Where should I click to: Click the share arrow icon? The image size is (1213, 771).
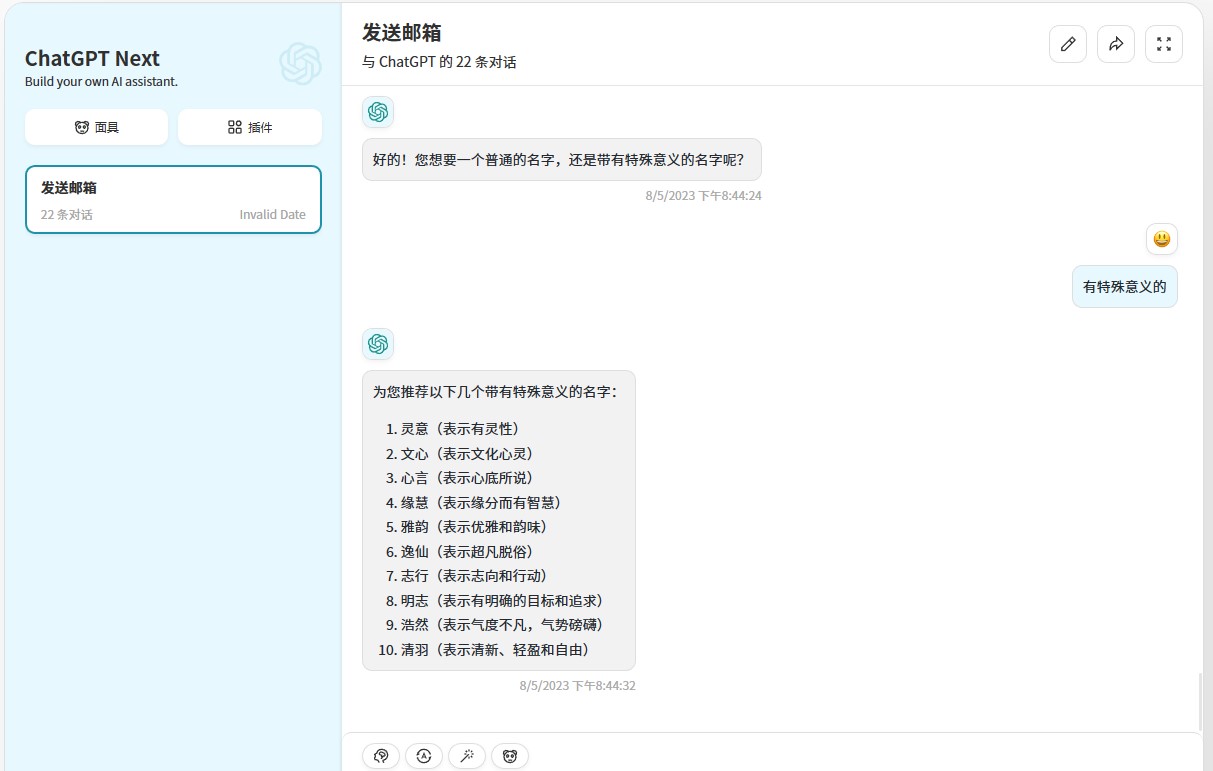point(1115,44)
